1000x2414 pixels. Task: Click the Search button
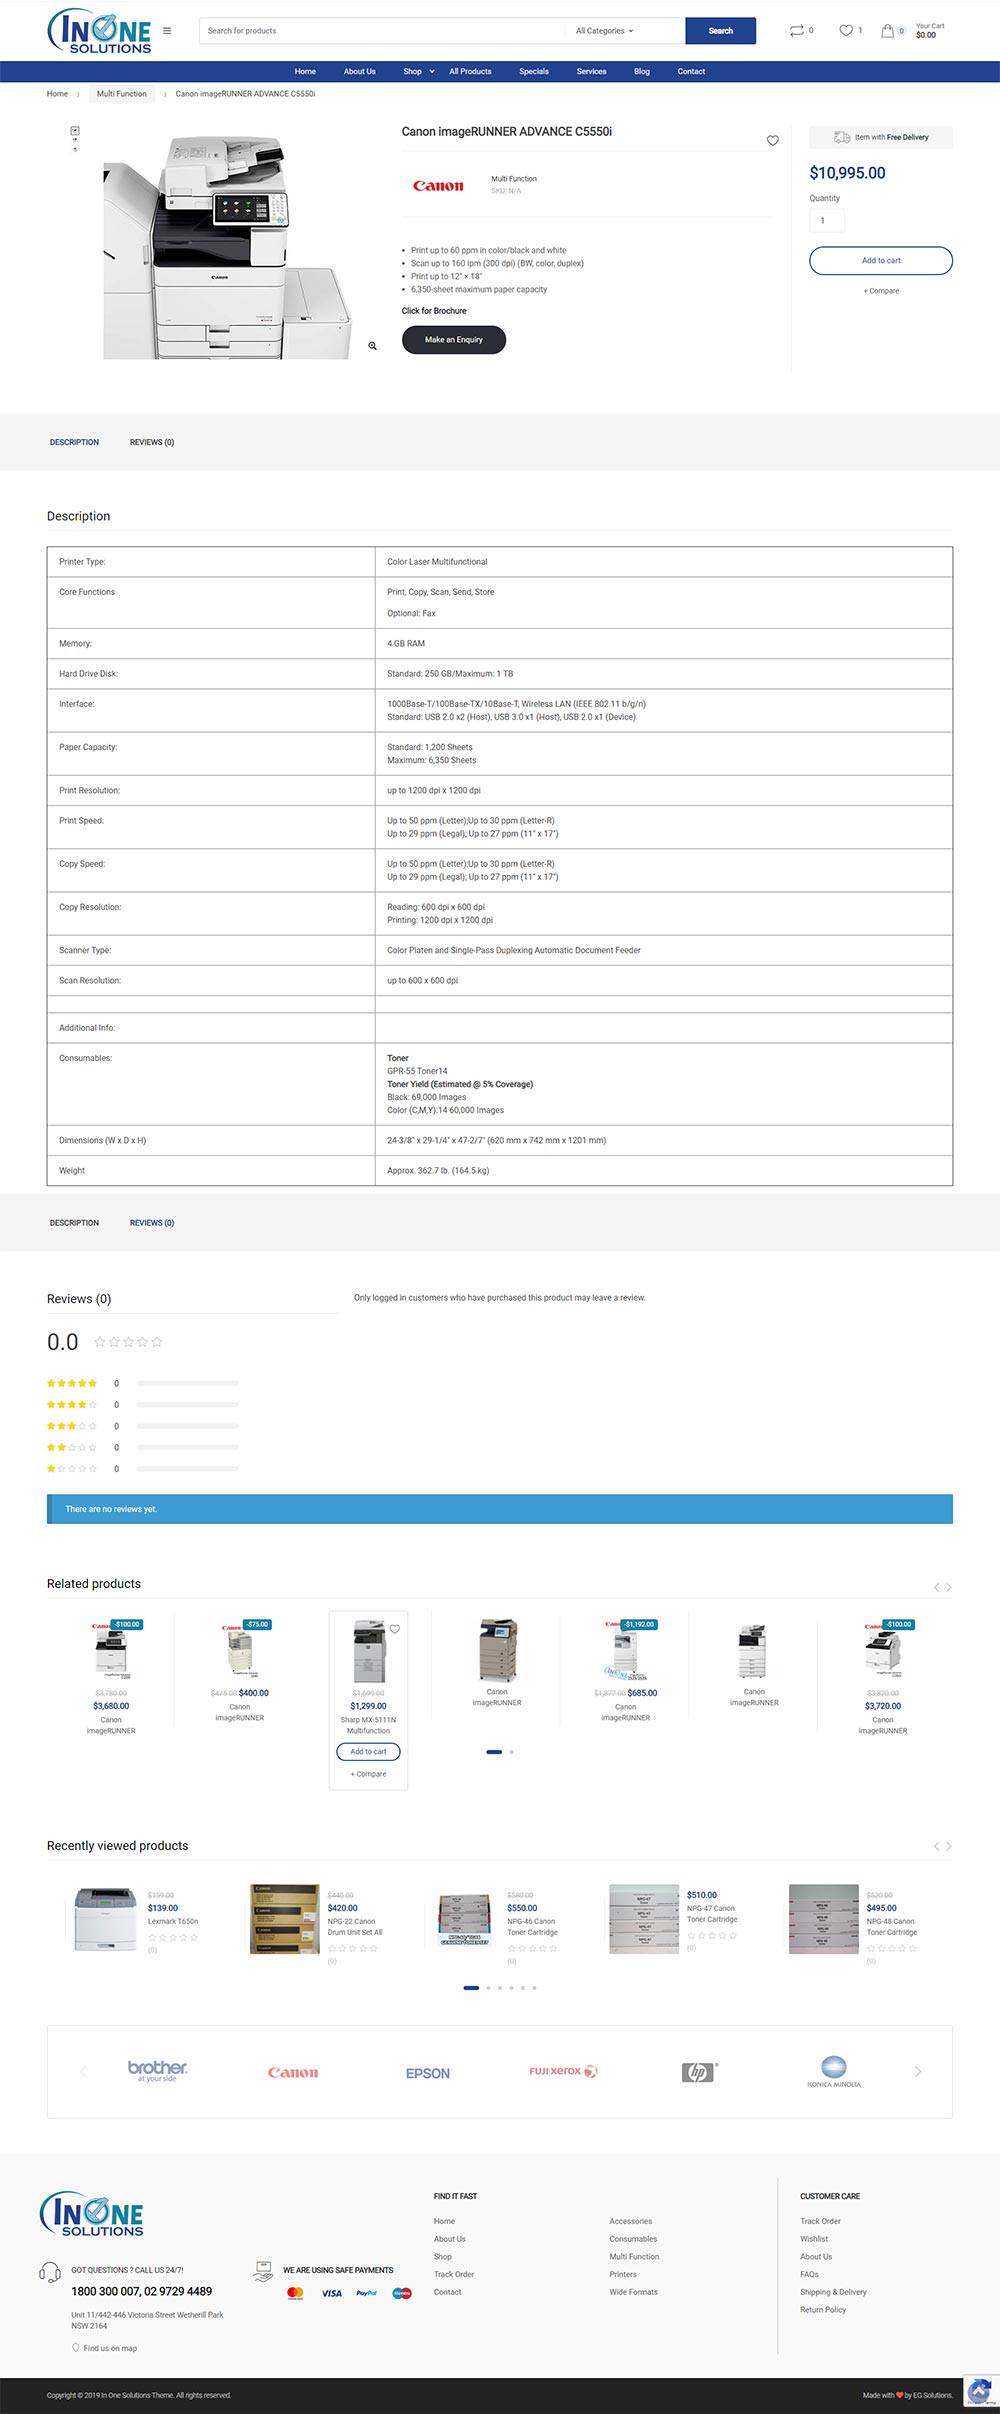click(720, 31)
